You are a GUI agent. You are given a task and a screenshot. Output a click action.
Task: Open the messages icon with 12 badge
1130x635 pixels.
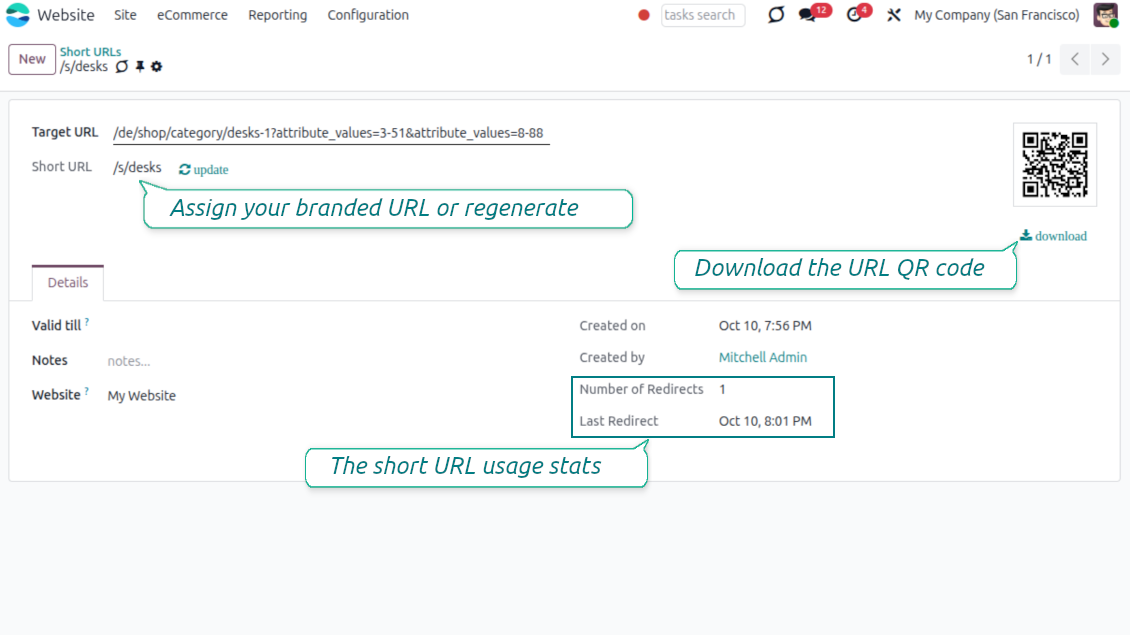(808, 15)
